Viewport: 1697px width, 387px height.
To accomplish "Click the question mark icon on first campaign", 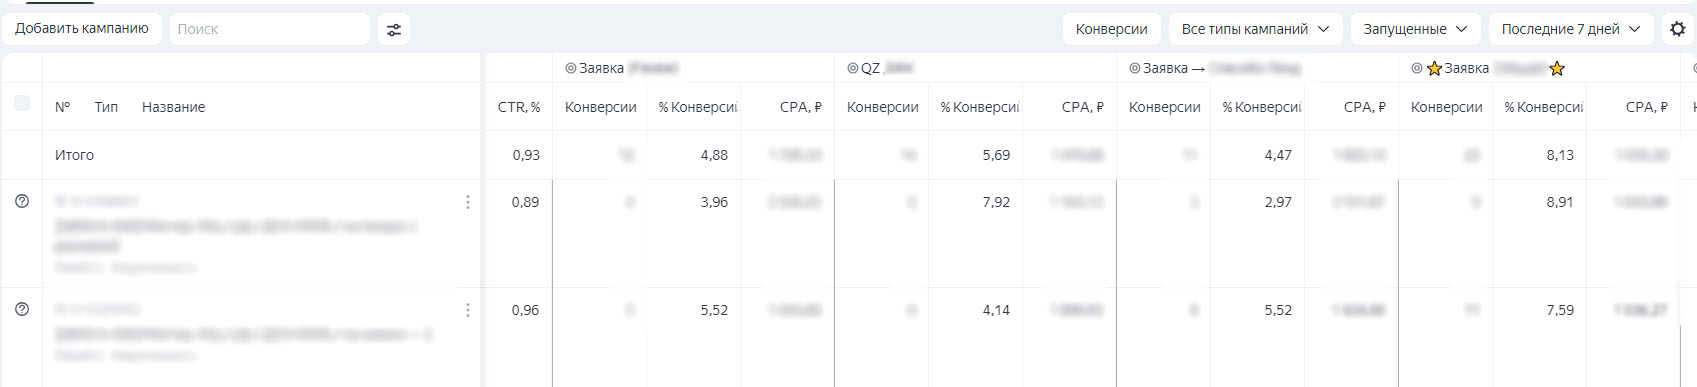I will 22,201.
